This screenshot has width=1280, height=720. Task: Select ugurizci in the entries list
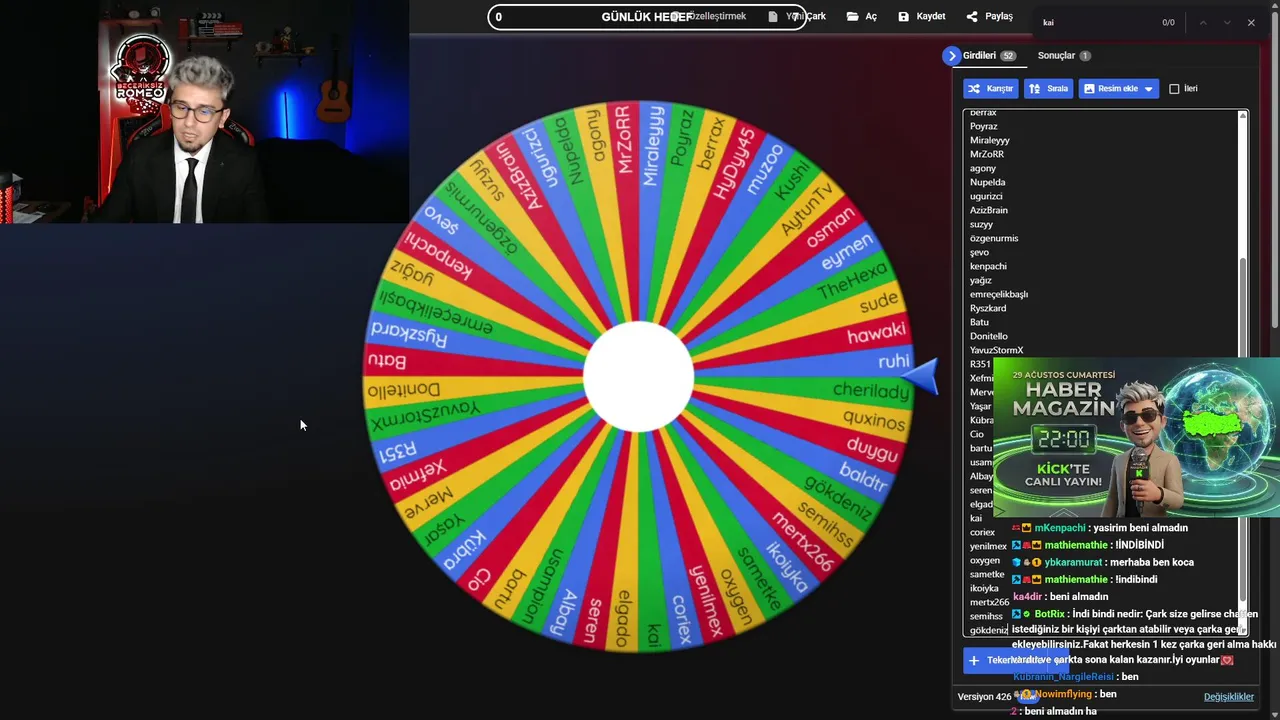pos(986,196)
